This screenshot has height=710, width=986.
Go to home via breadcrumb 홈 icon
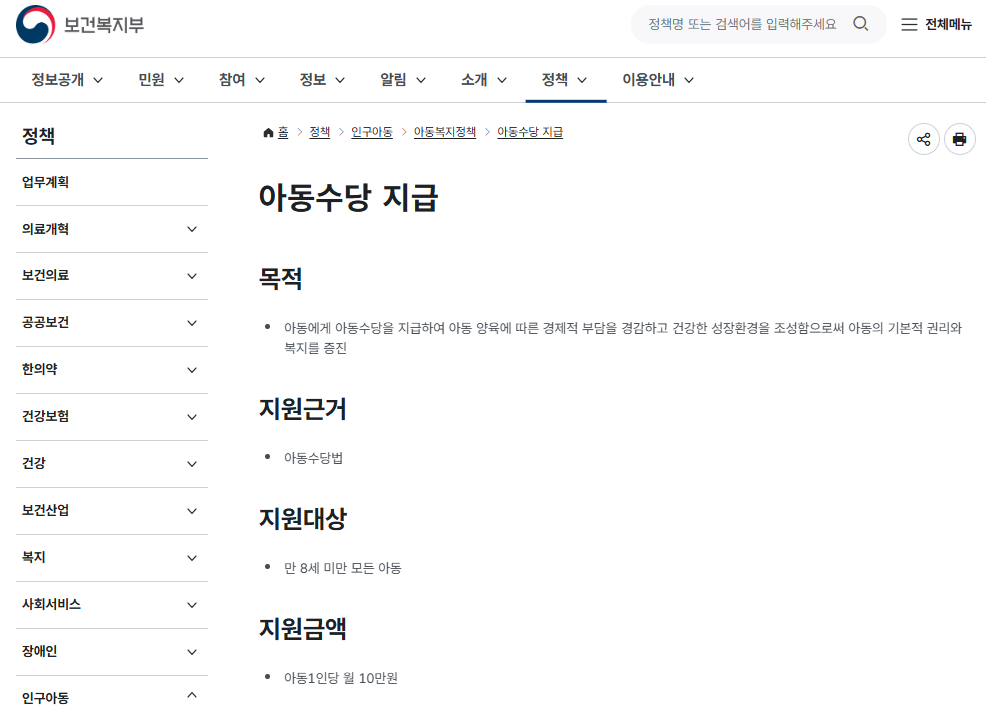[x=275, y=132]
